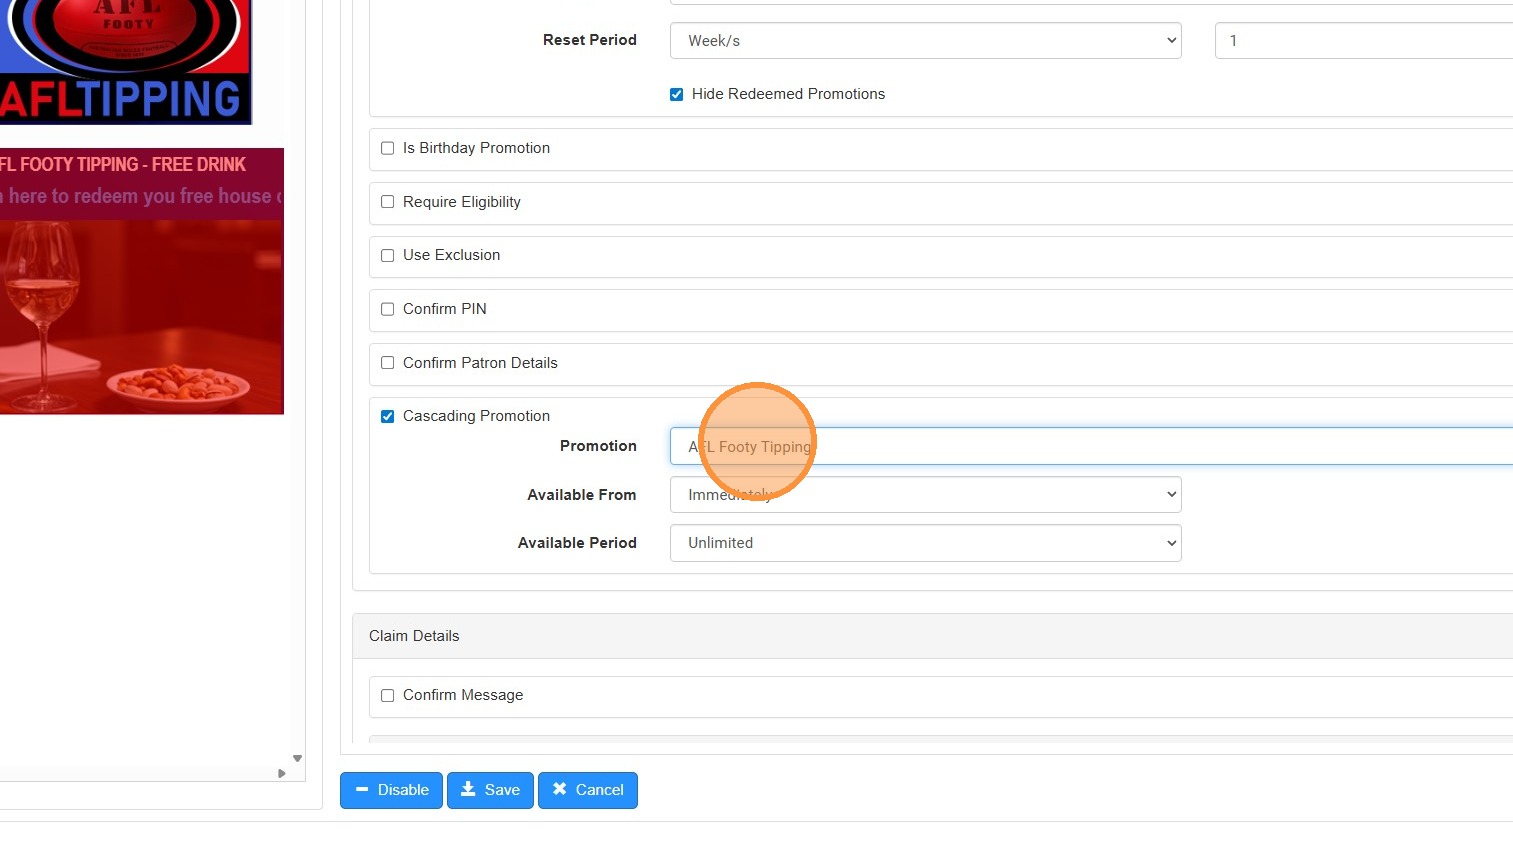Click the Disable button with minus icon

pyautogui.click(x=391, y=790)
